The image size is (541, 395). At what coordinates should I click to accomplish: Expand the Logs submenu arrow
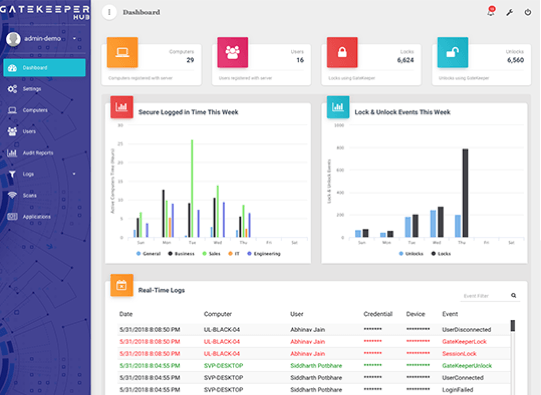[x=74, y=174]
